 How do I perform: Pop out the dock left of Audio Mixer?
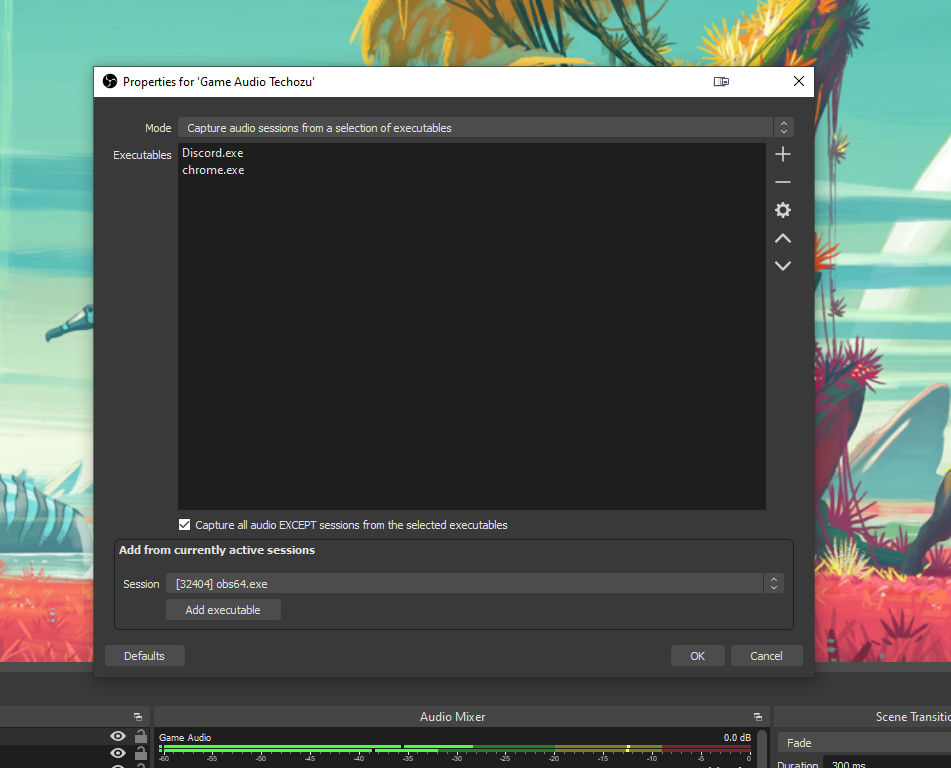(x=138, y=716)
